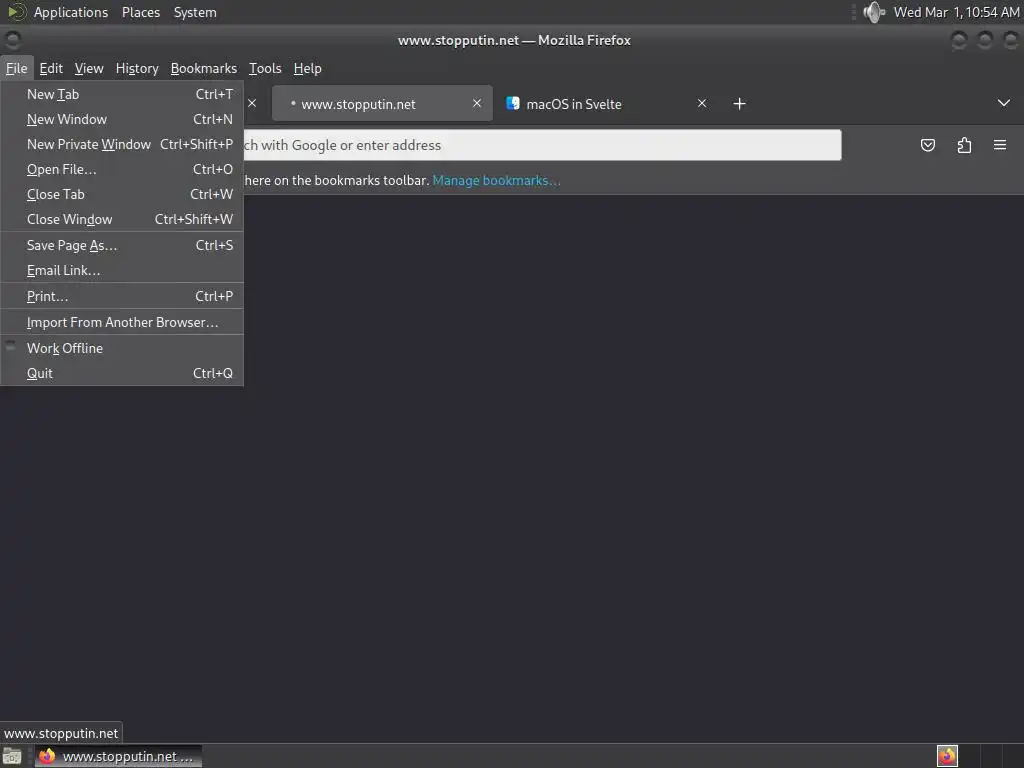Choose Open File… menu entry
The height and width of the screenshot is (768, 1024).
coord(122,169)
